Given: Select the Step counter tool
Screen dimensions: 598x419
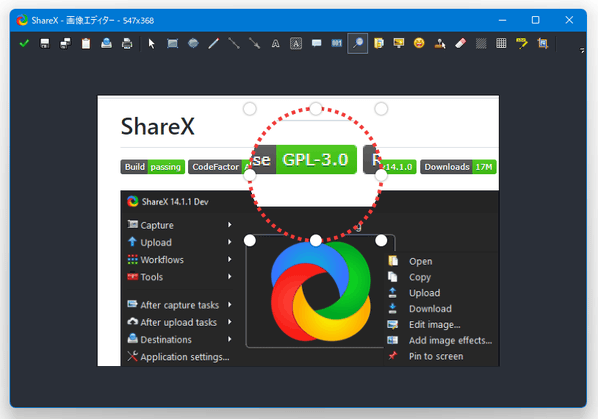Looking at the screenshot, I should [x=337, y=43].
